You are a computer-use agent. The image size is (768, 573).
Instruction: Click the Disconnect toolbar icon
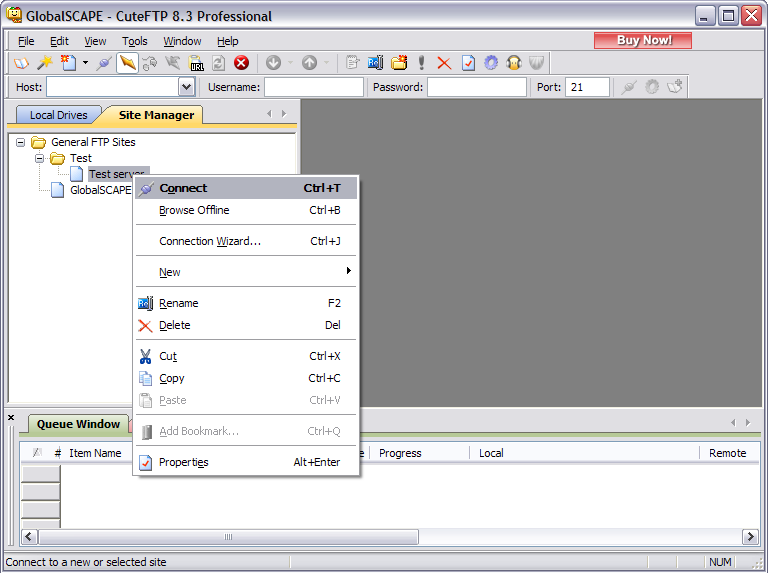(172, 63)
